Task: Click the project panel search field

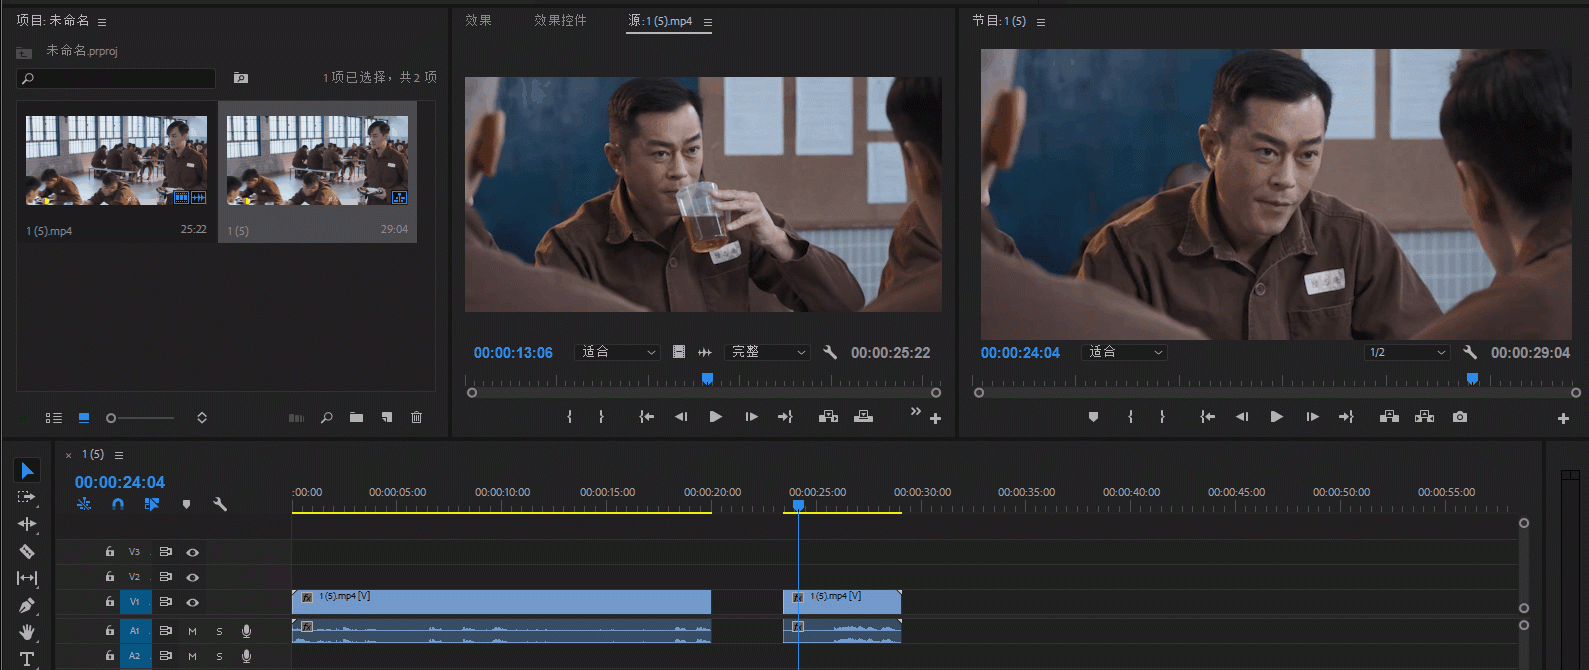Action: click(116, 78)
